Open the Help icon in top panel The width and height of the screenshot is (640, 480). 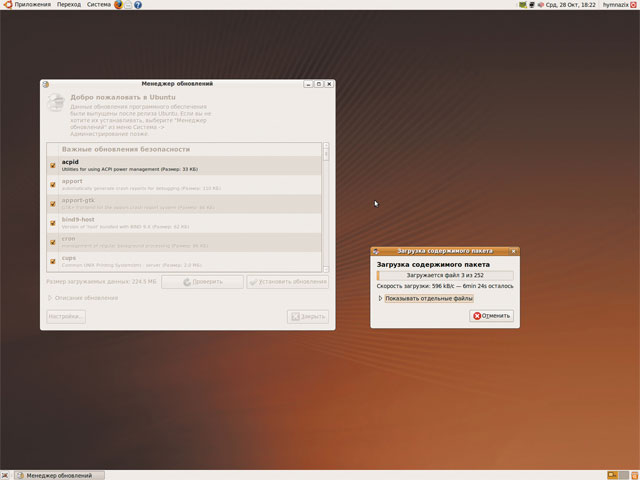click(138, 5)
